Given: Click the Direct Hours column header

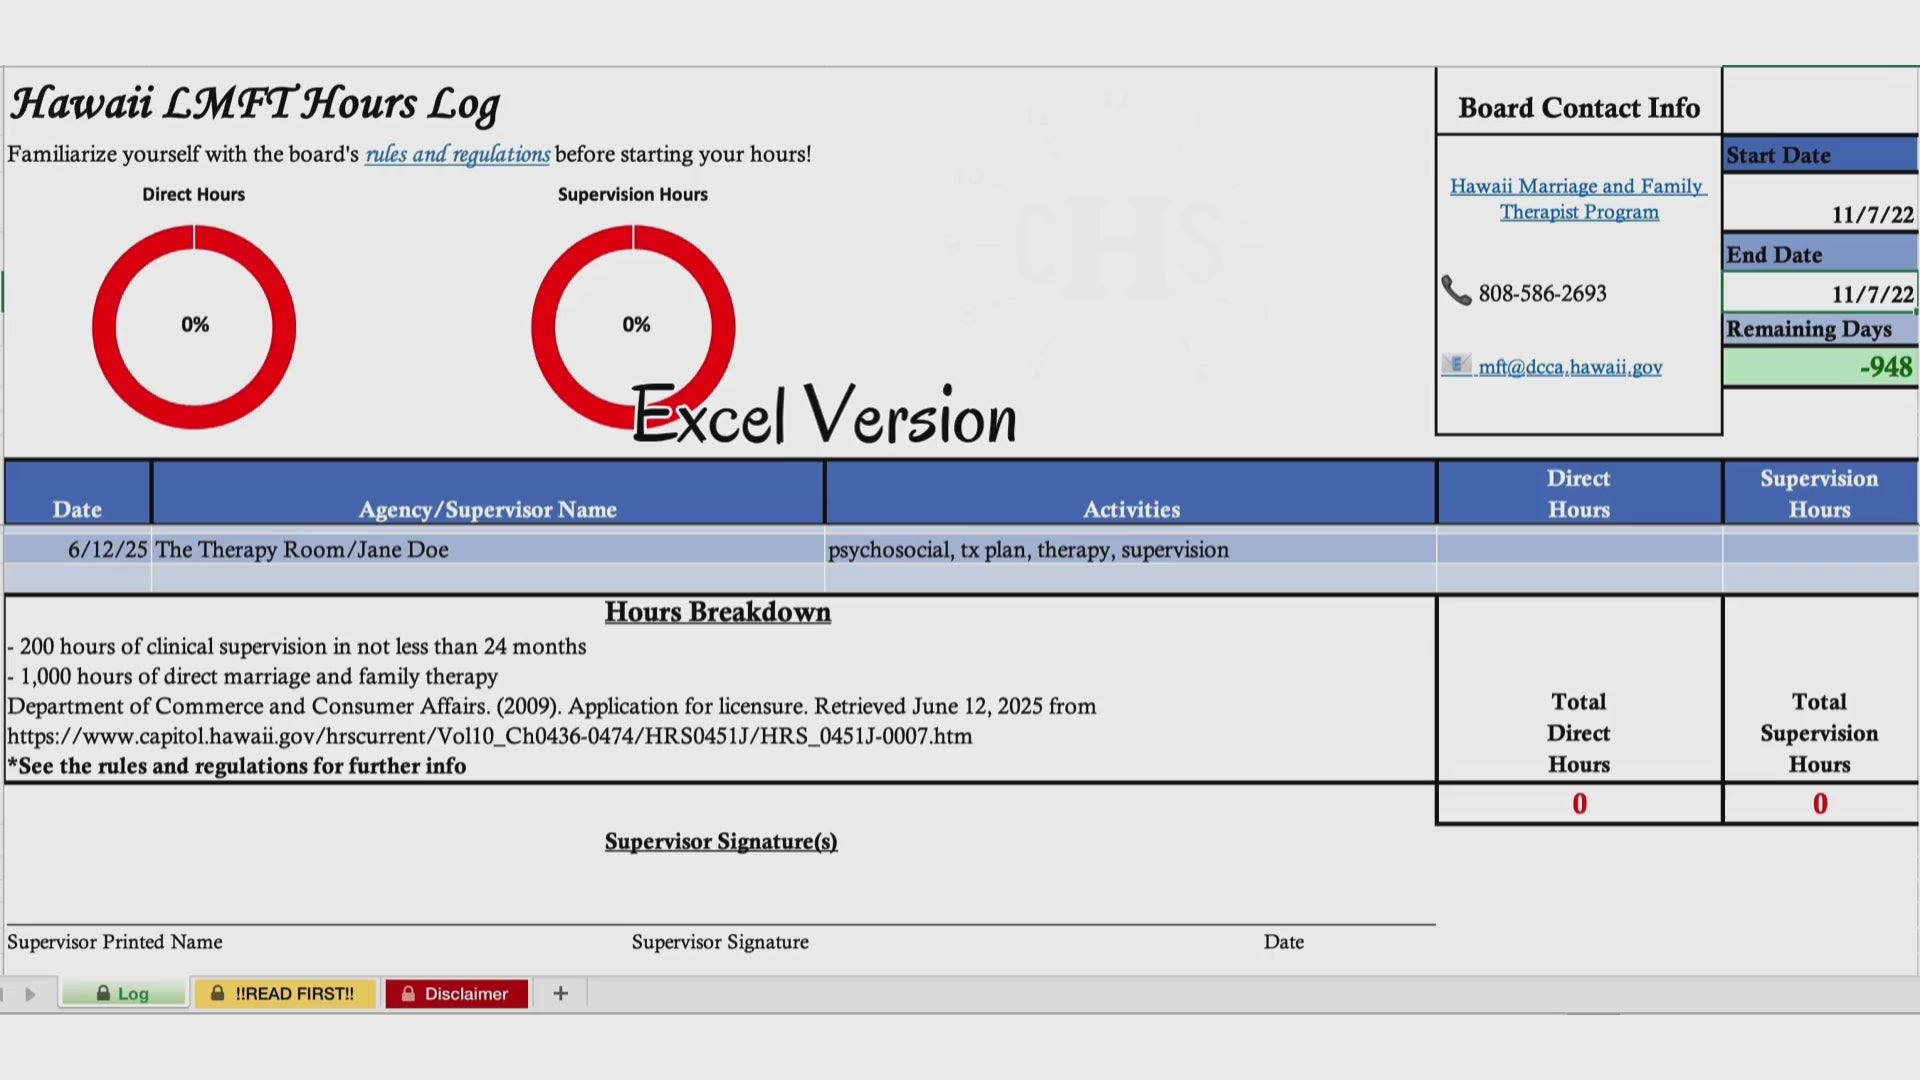Looking at the screenshot, I should coord(1579,493).
